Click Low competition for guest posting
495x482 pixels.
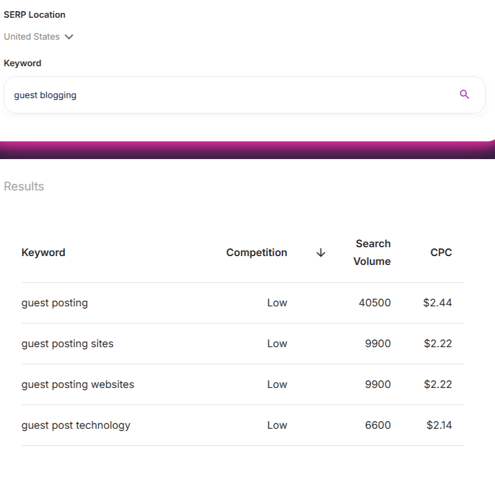tap(277, 303)
